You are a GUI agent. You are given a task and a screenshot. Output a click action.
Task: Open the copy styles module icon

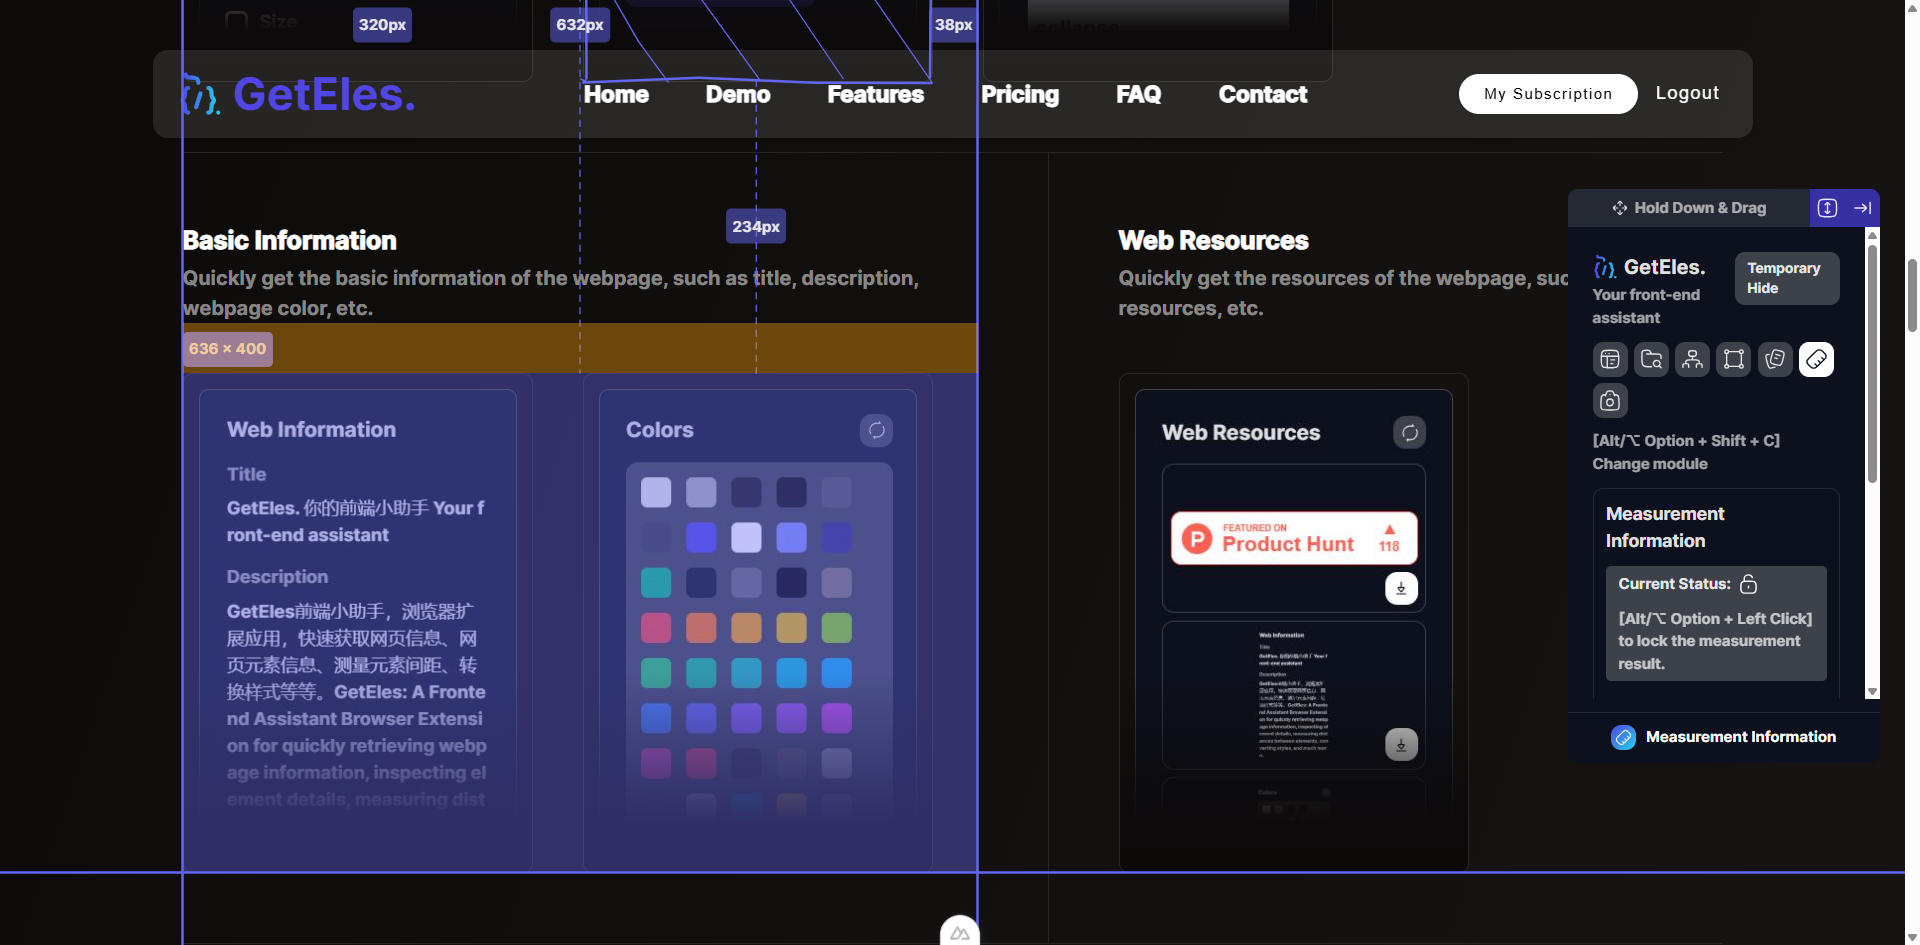(x=1775, y=359)
